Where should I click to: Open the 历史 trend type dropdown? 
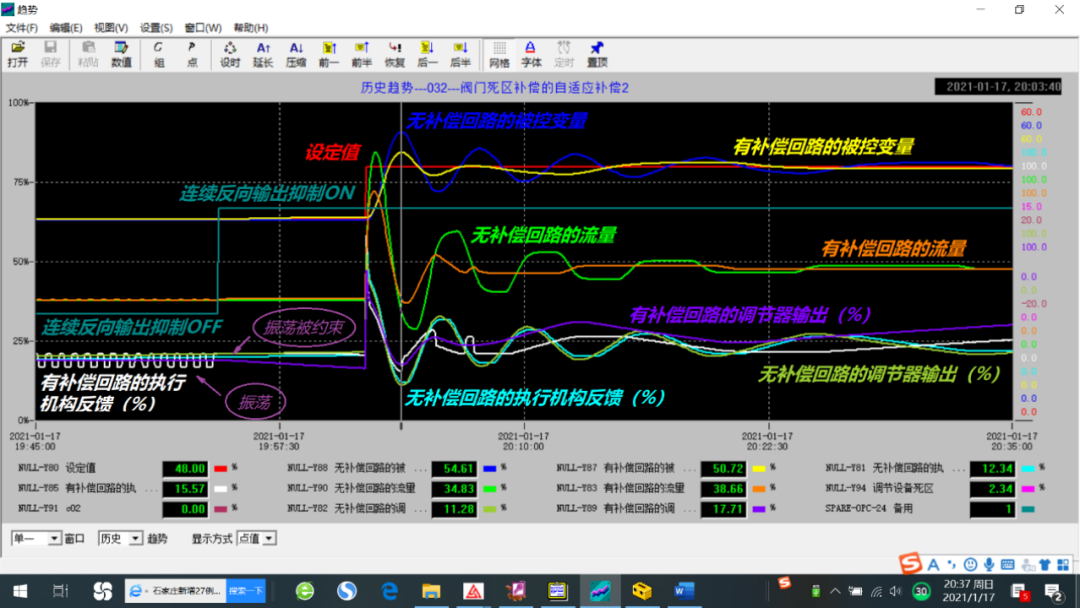(136, 539)
